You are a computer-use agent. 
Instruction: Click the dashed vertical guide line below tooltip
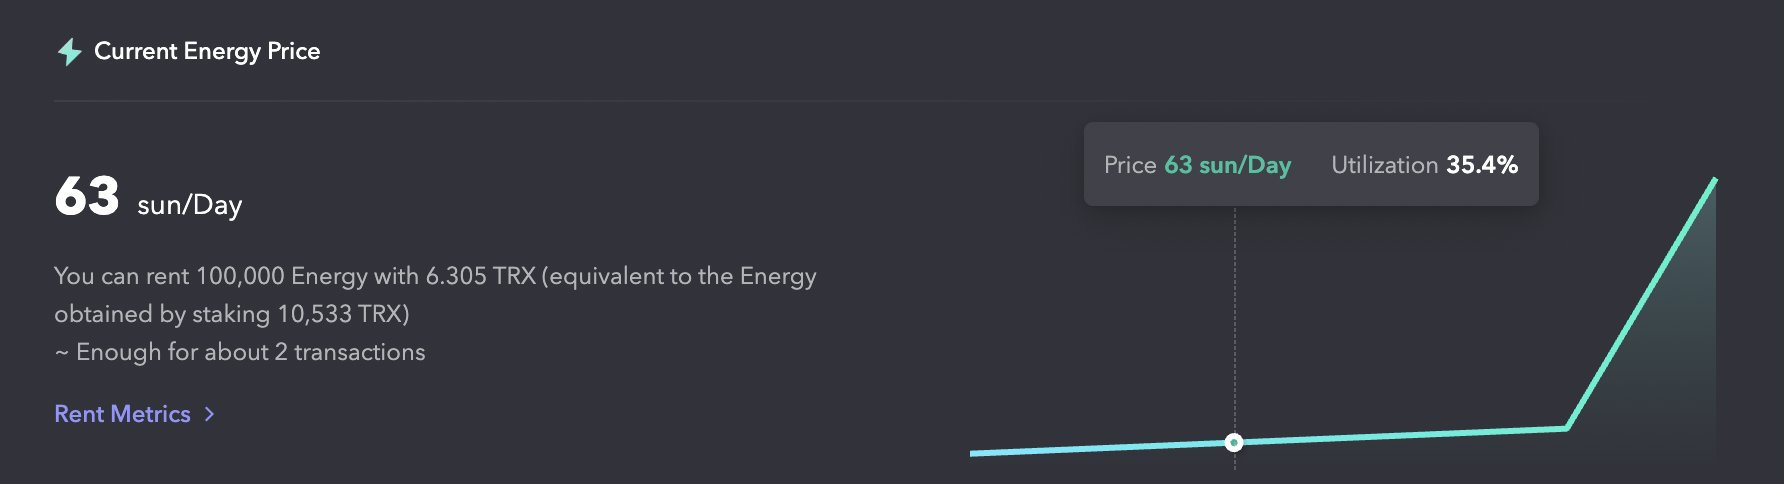(1235, 320)
